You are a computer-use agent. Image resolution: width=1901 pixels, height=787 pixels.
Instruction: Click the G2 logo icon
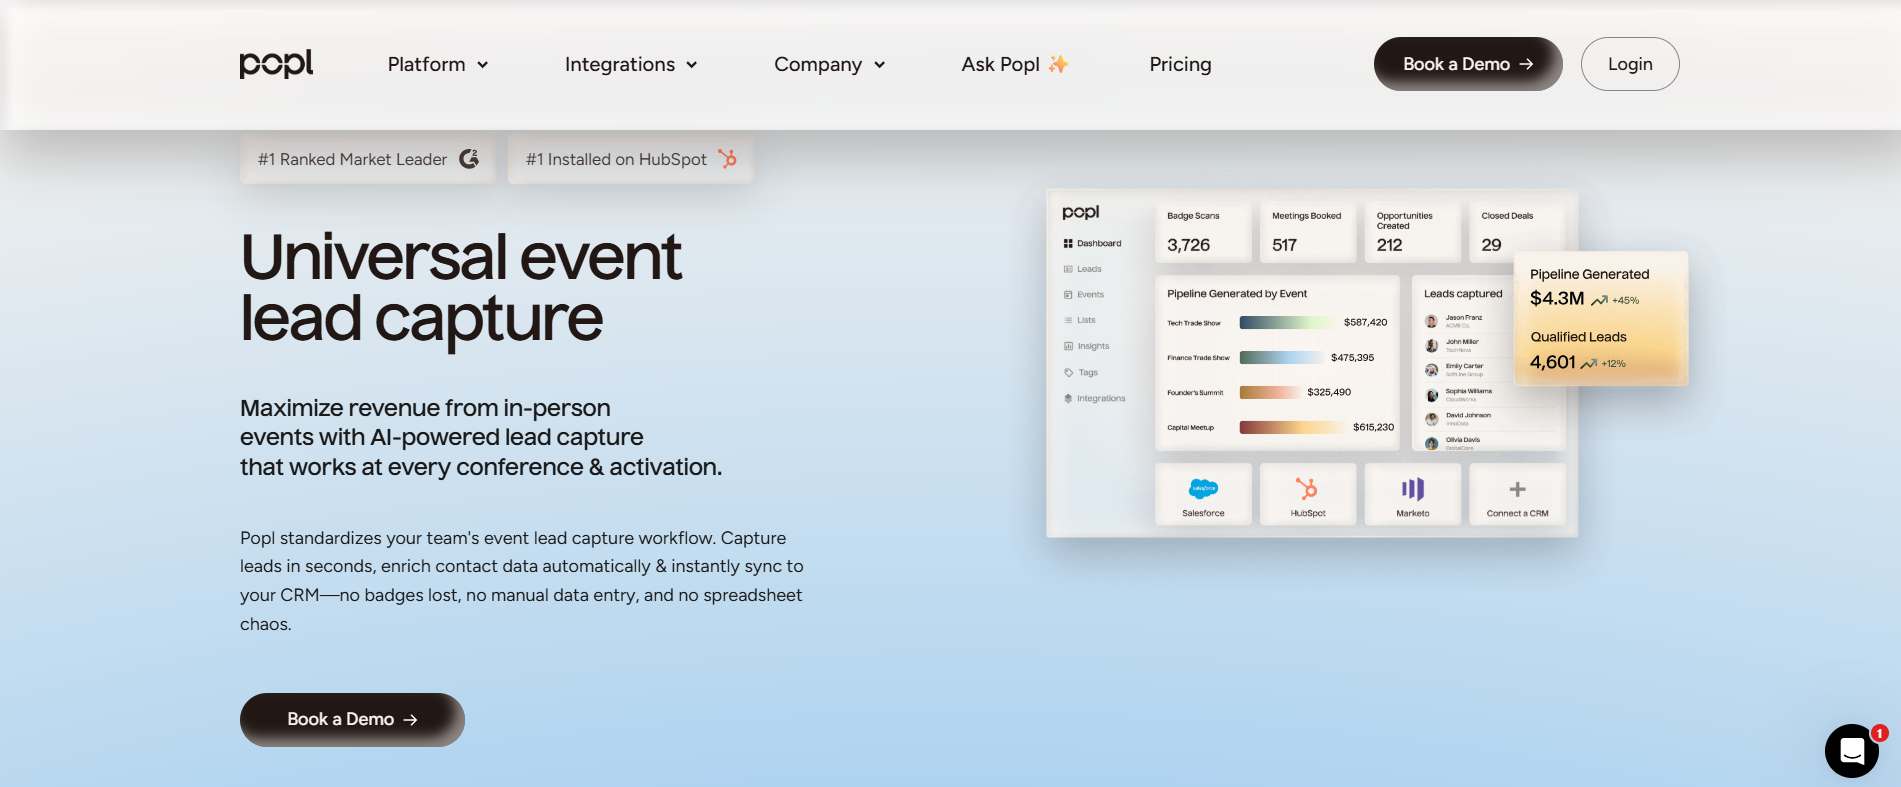point(469,159)
